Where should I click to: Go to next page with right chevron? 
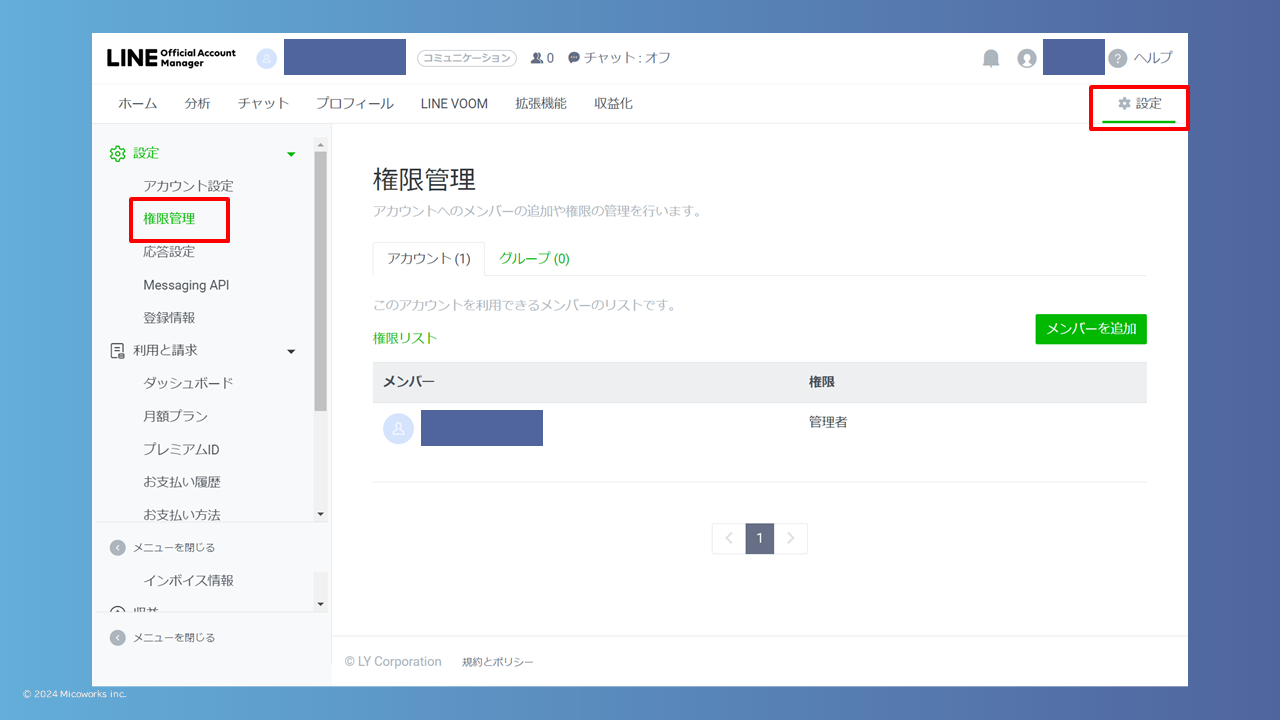pyautogui.click(x=791, y=538)
